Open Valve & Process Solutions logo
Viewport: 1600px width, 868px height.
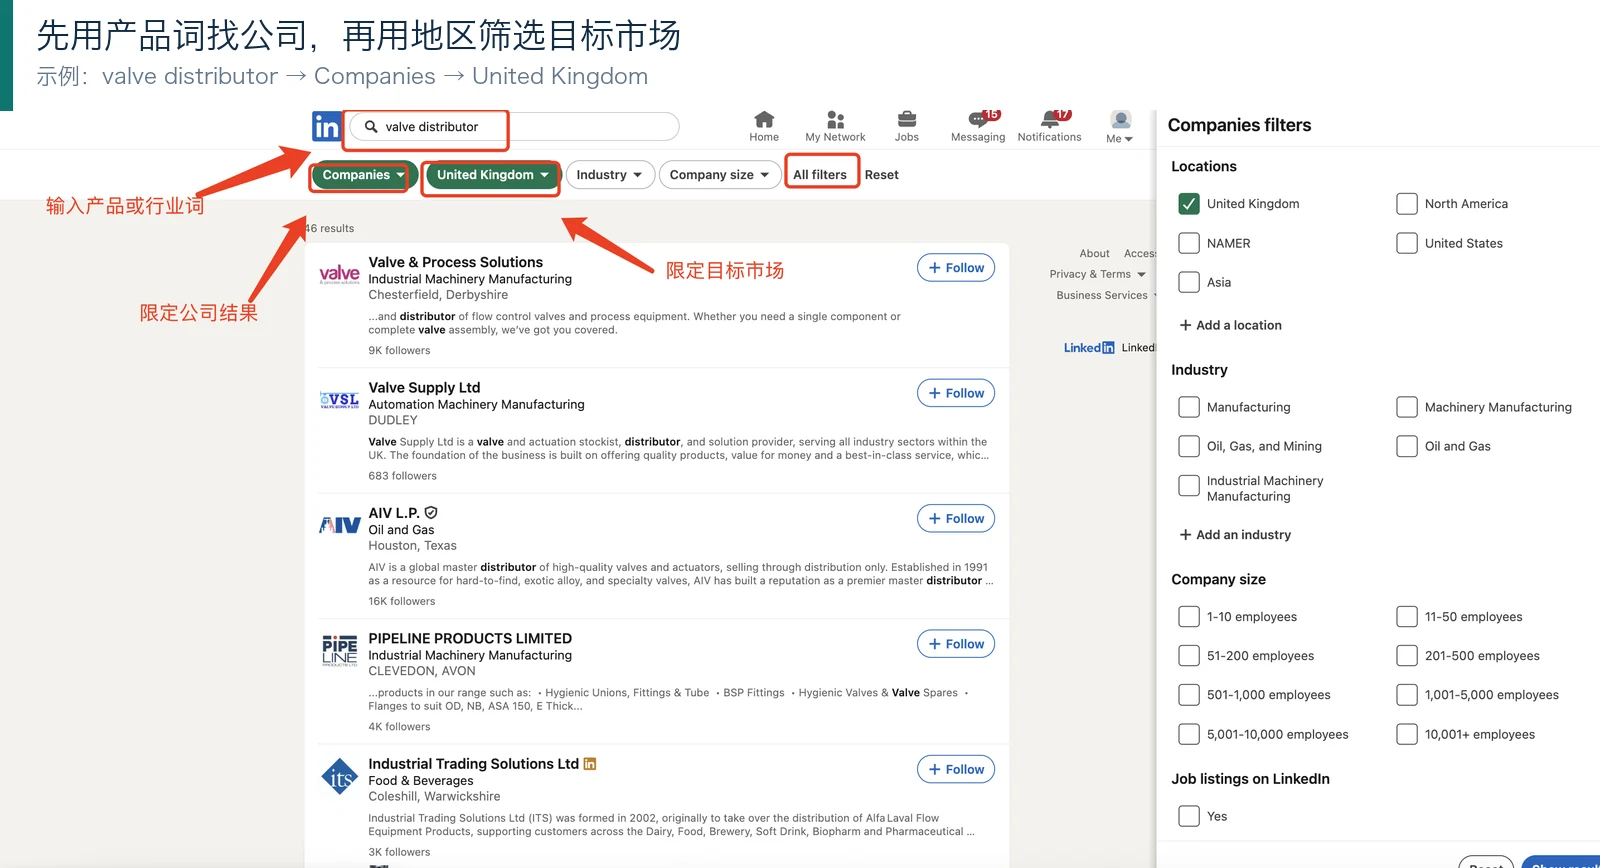pos(339,273)
